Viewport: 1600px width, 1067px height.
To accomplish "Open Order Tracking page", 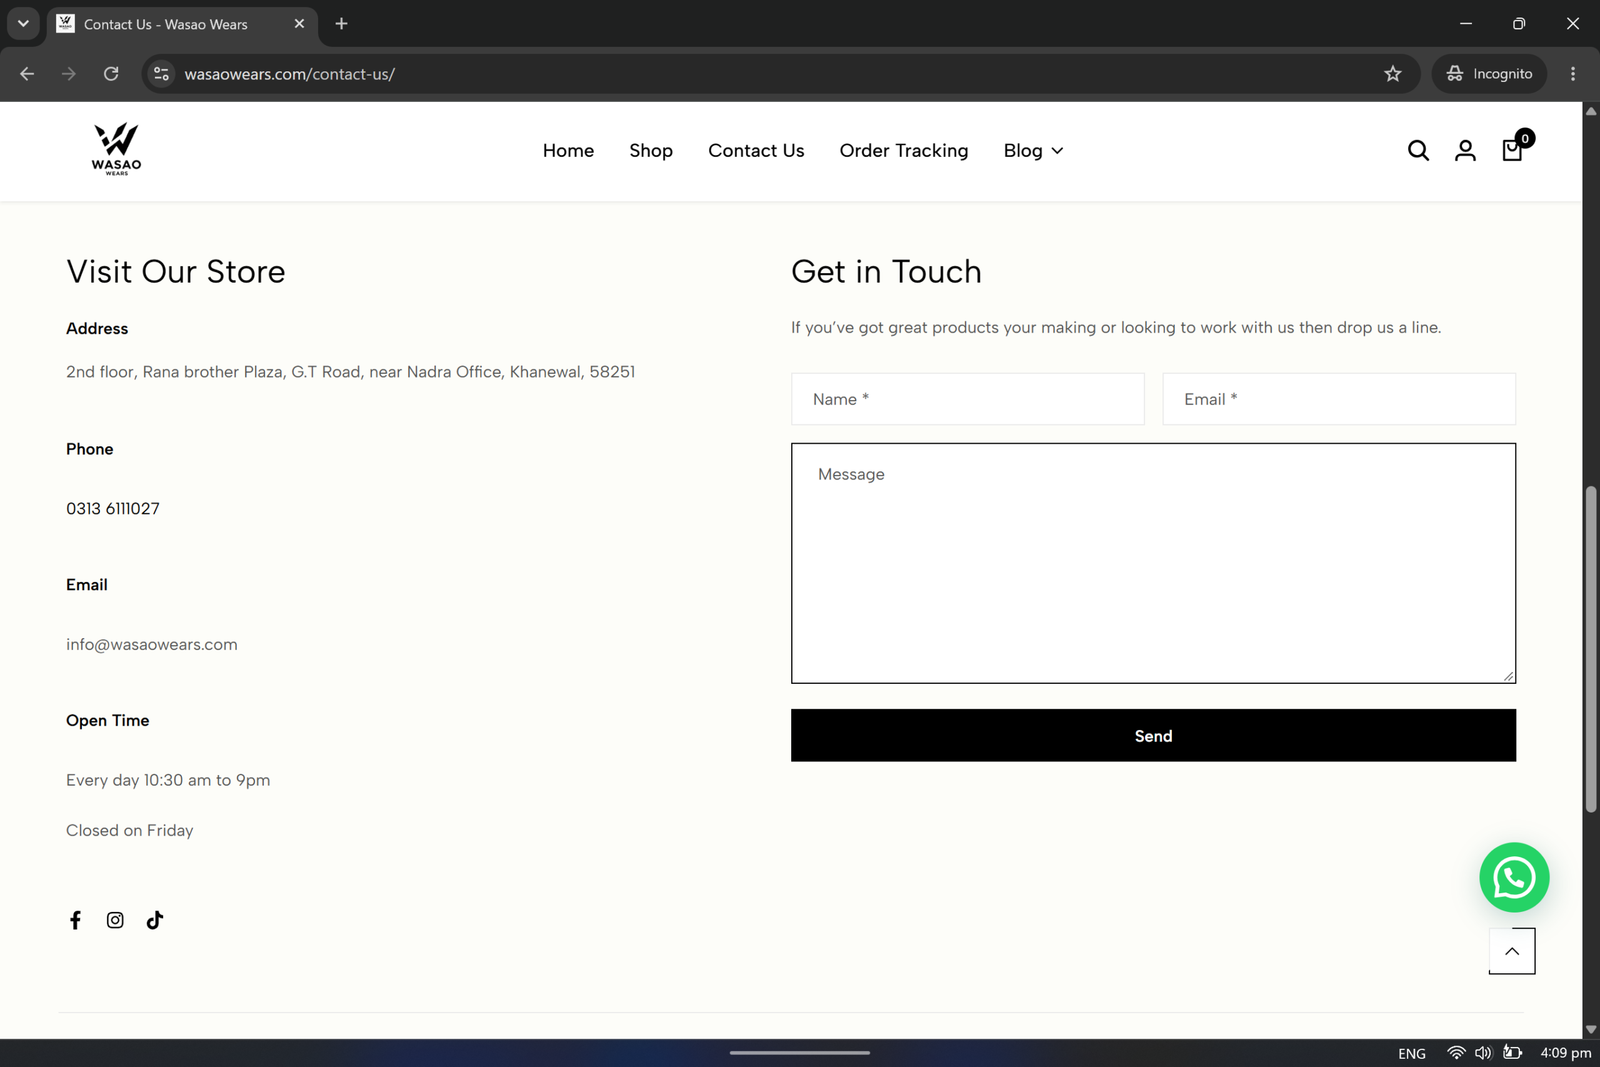I will click(x=904, y=150).
